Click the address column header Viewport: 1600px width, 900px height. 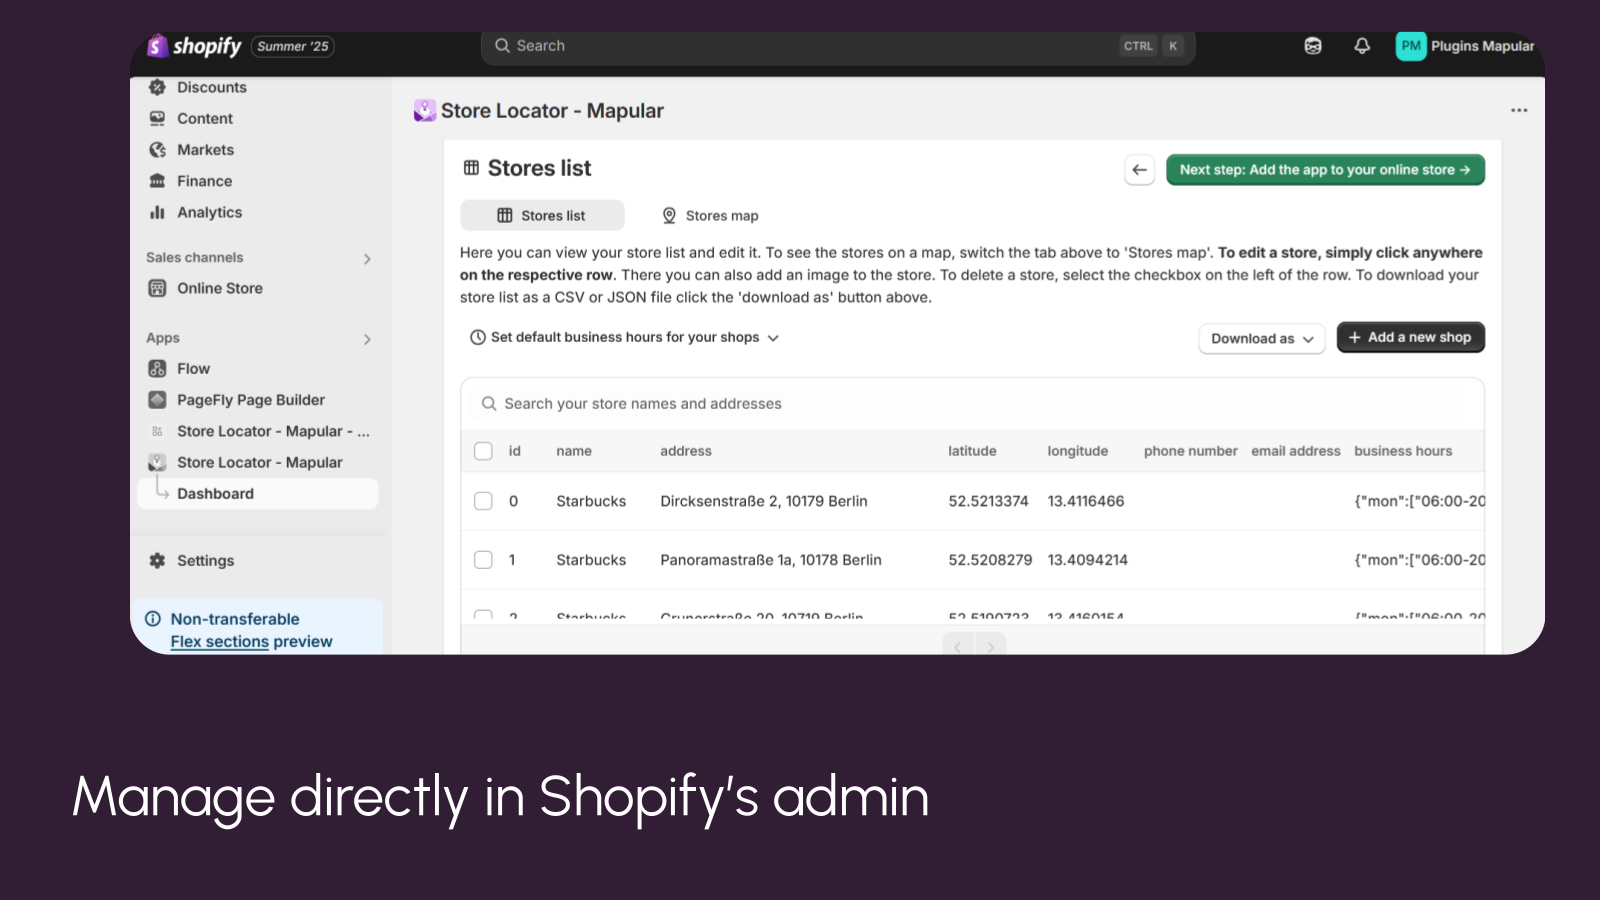click(x=686, y=451)
